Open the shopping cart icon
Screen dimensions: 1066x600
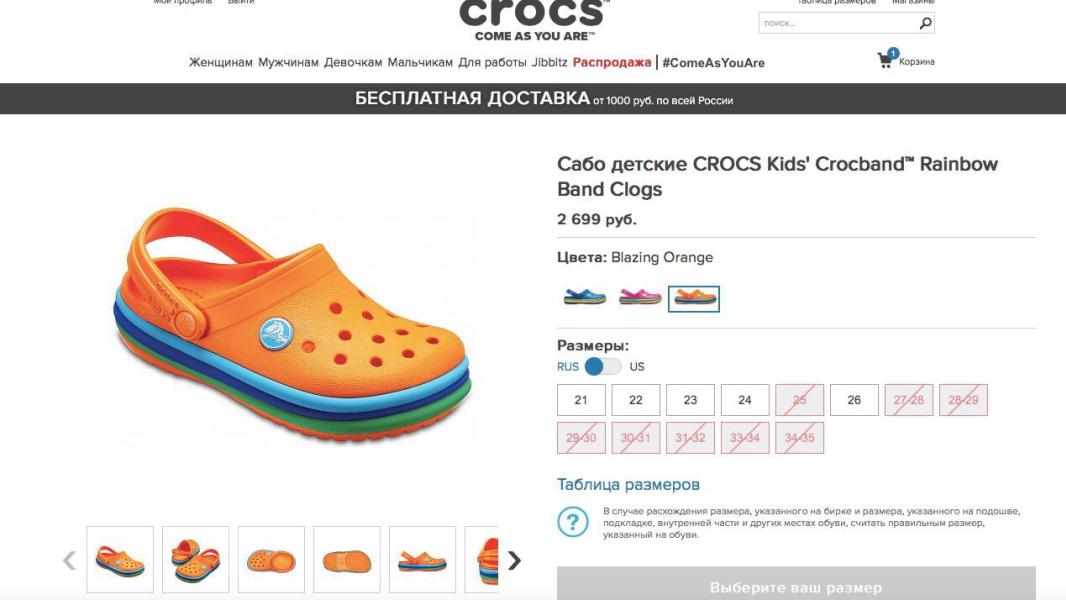[x=885, y=60]
